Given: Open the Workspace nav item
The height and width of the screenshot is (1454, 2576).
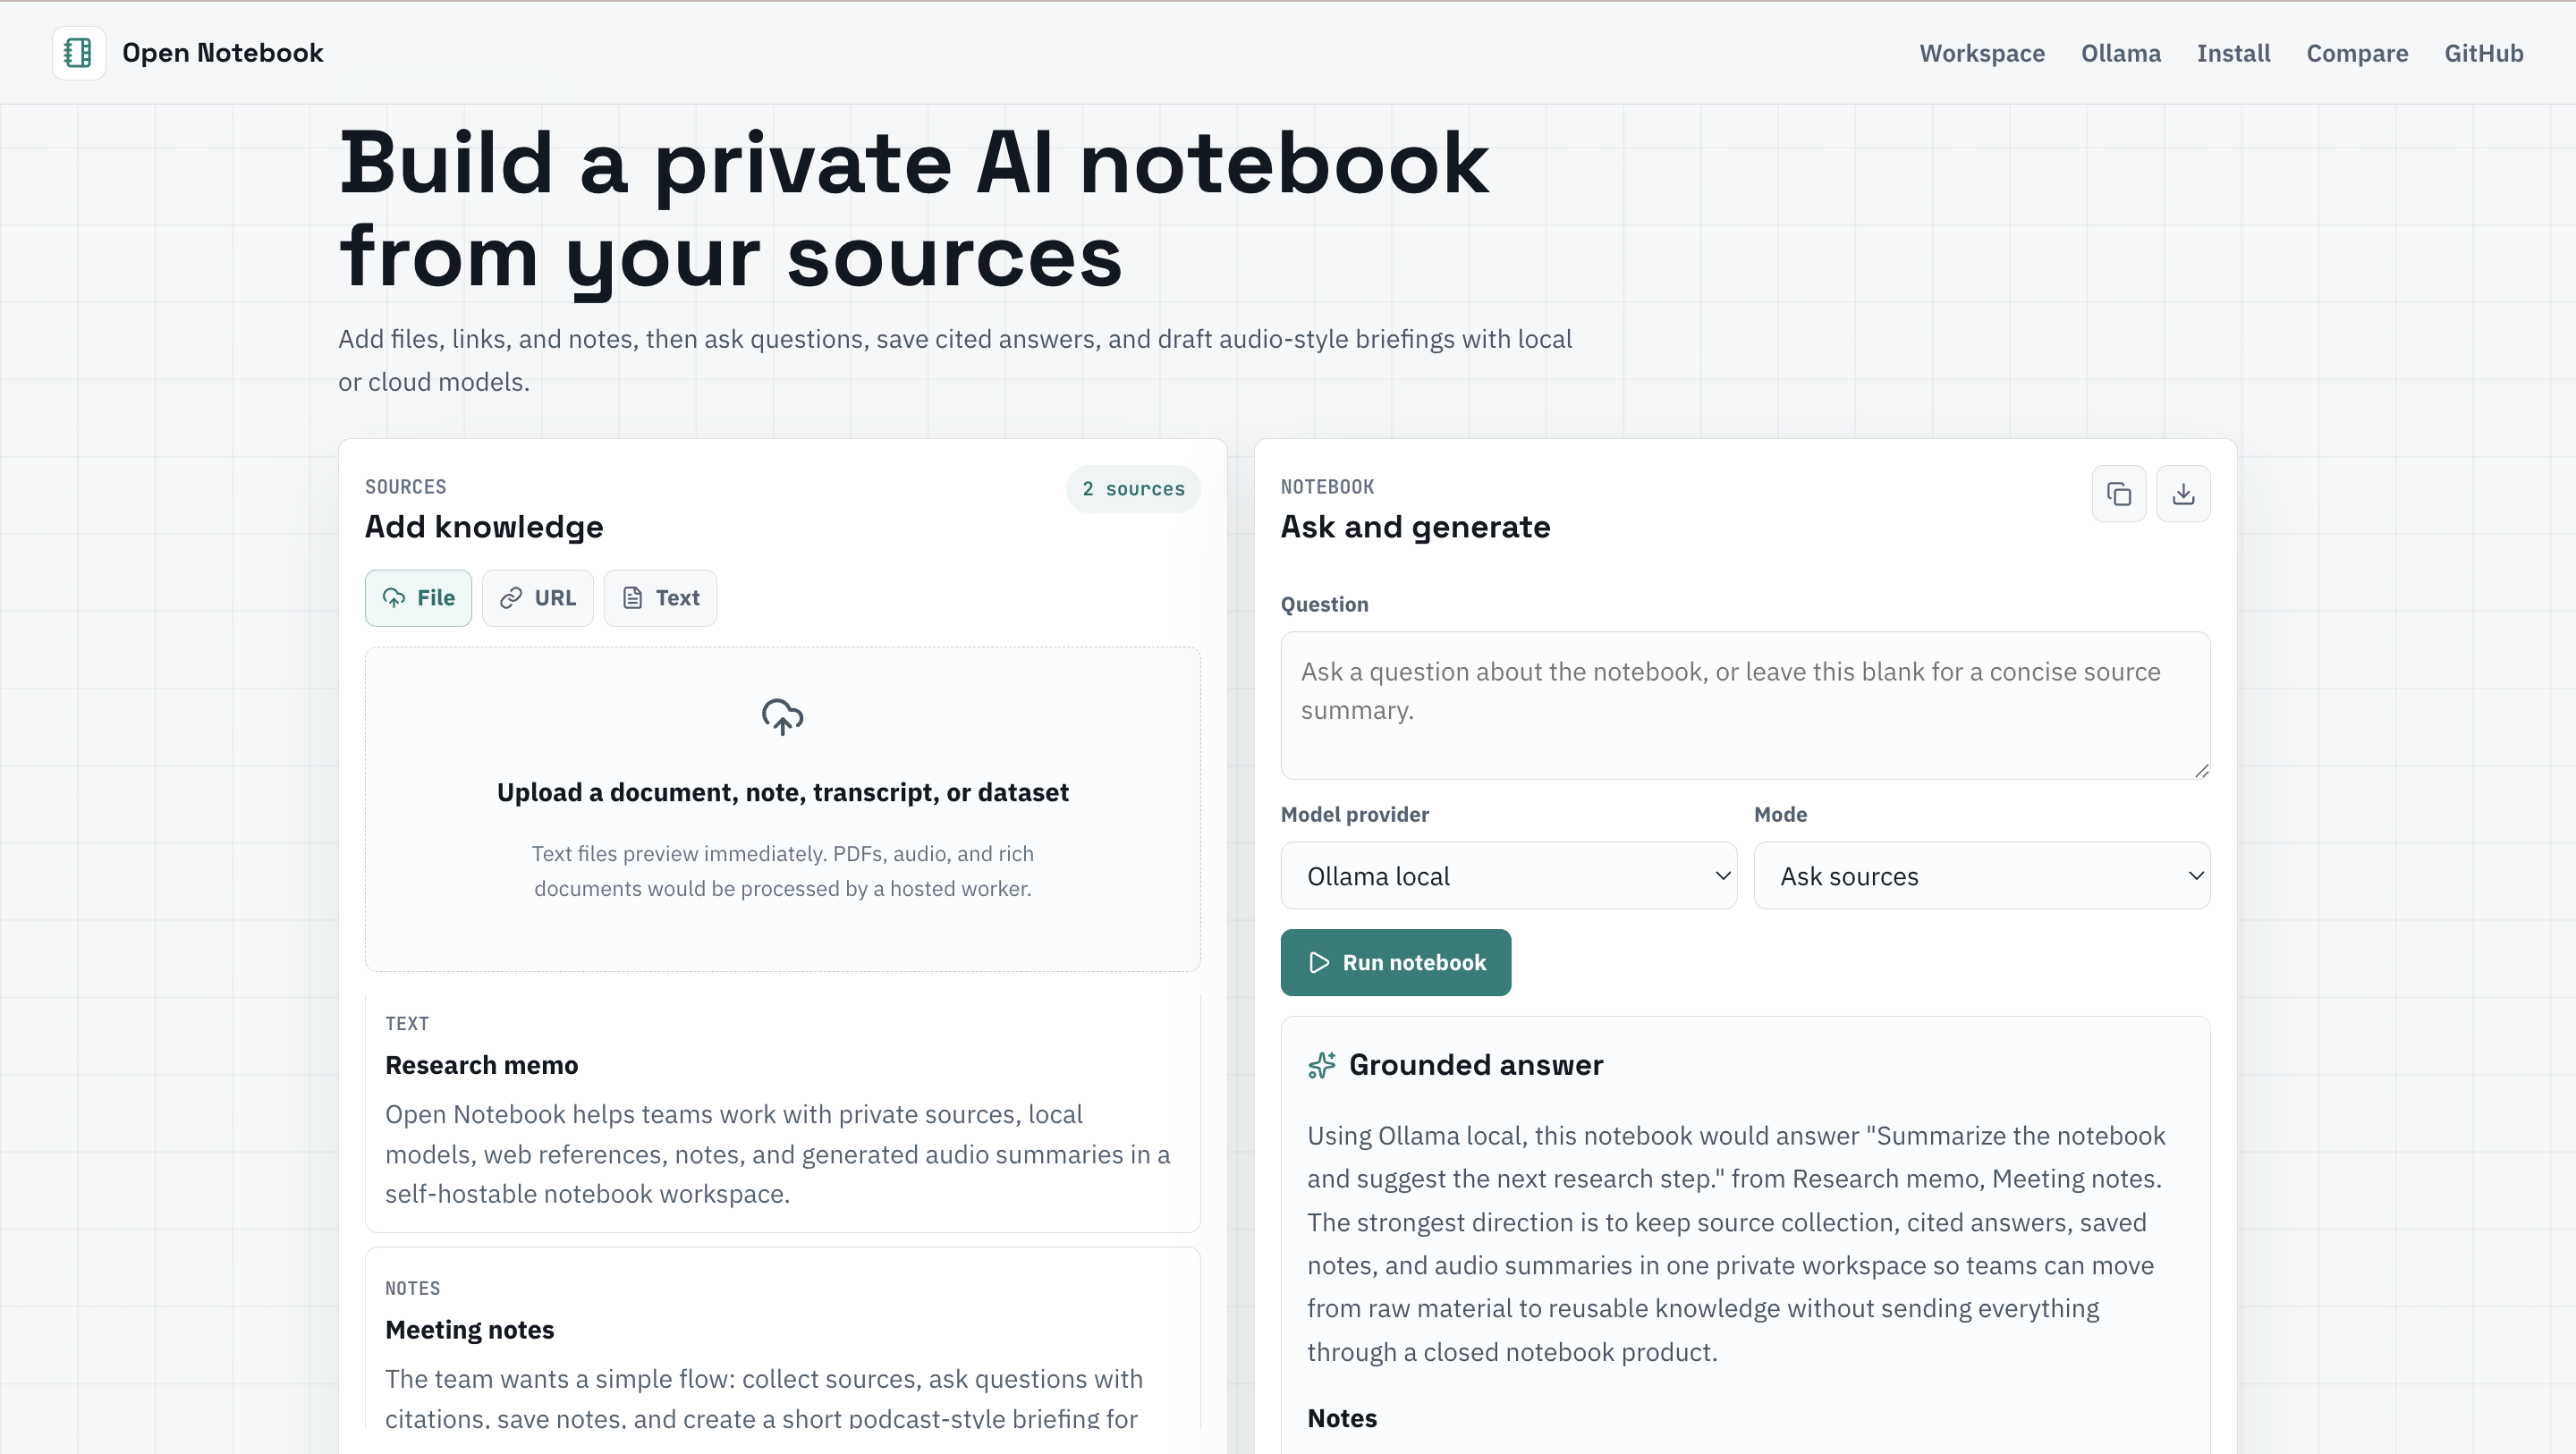Looking at the screenshot, I should (1981, 53).
